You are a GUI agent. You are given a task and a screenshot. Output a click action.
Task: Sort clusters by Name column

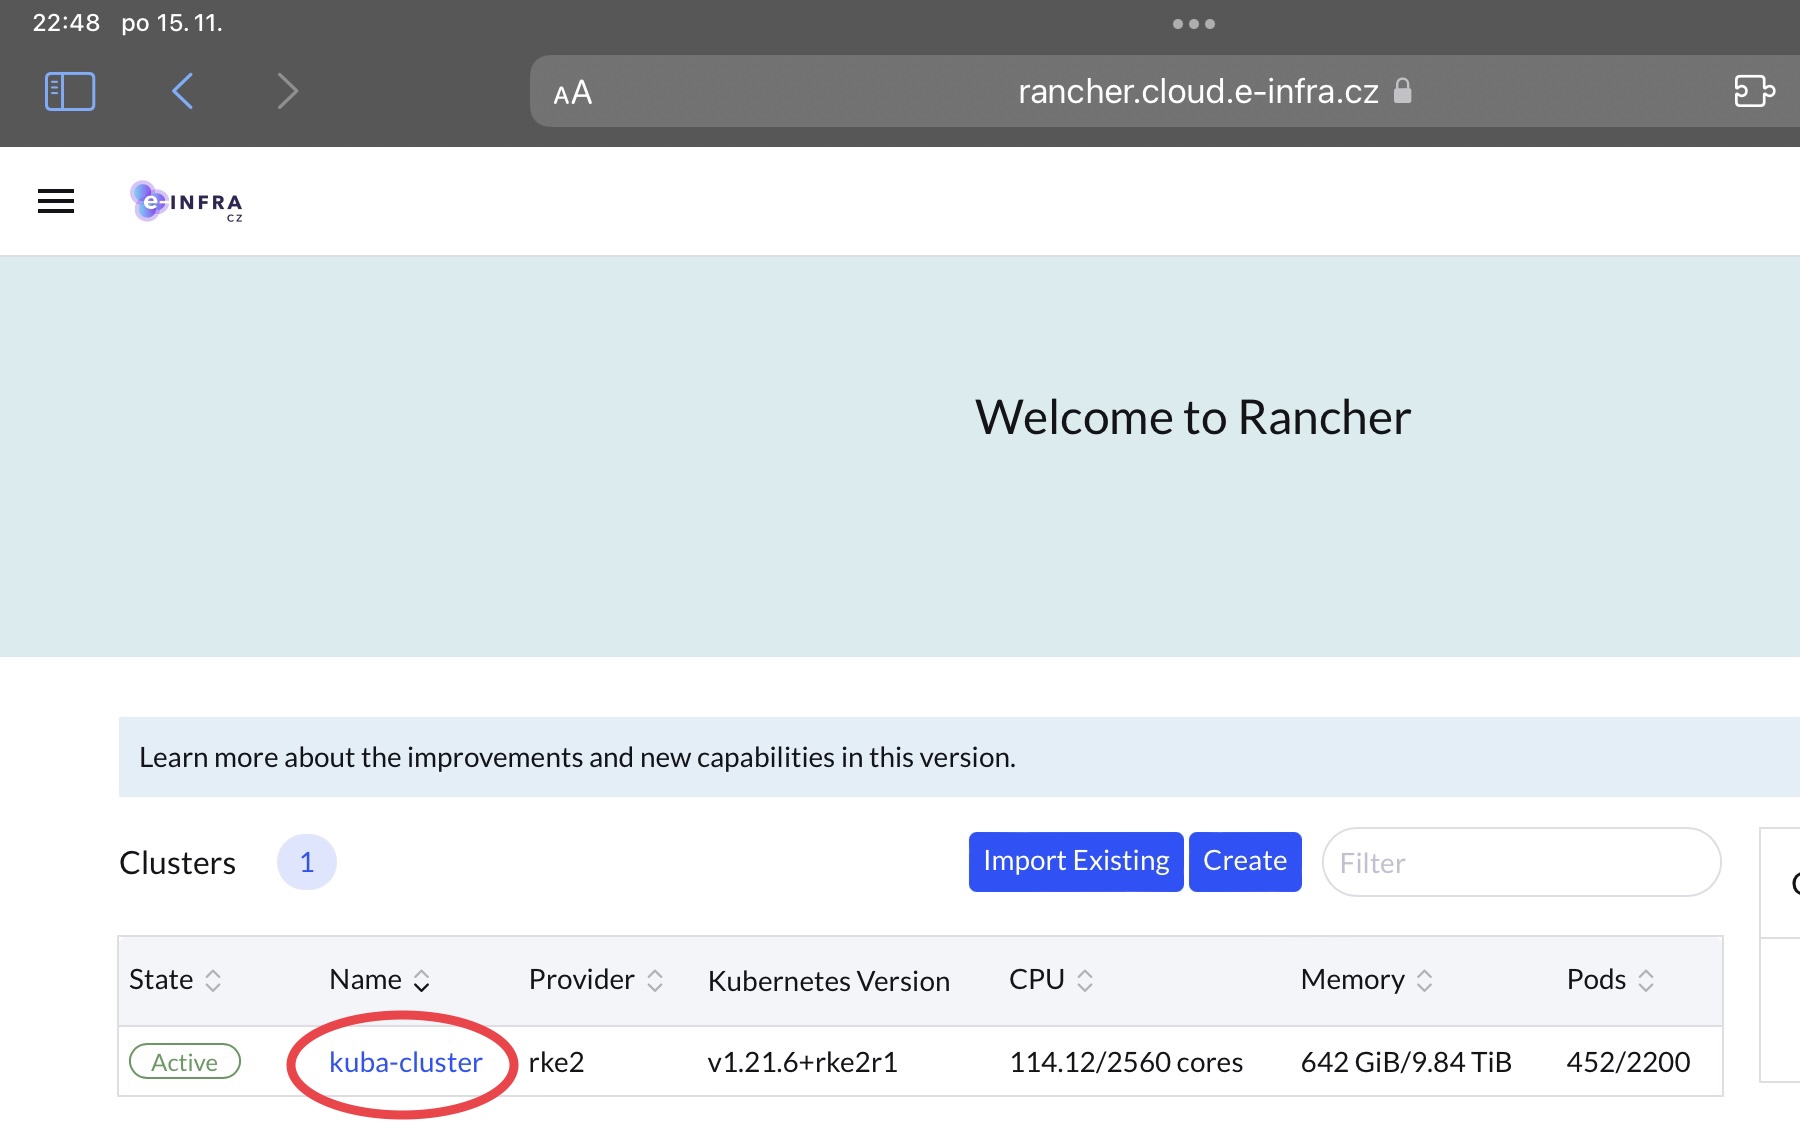click(380, 980)
